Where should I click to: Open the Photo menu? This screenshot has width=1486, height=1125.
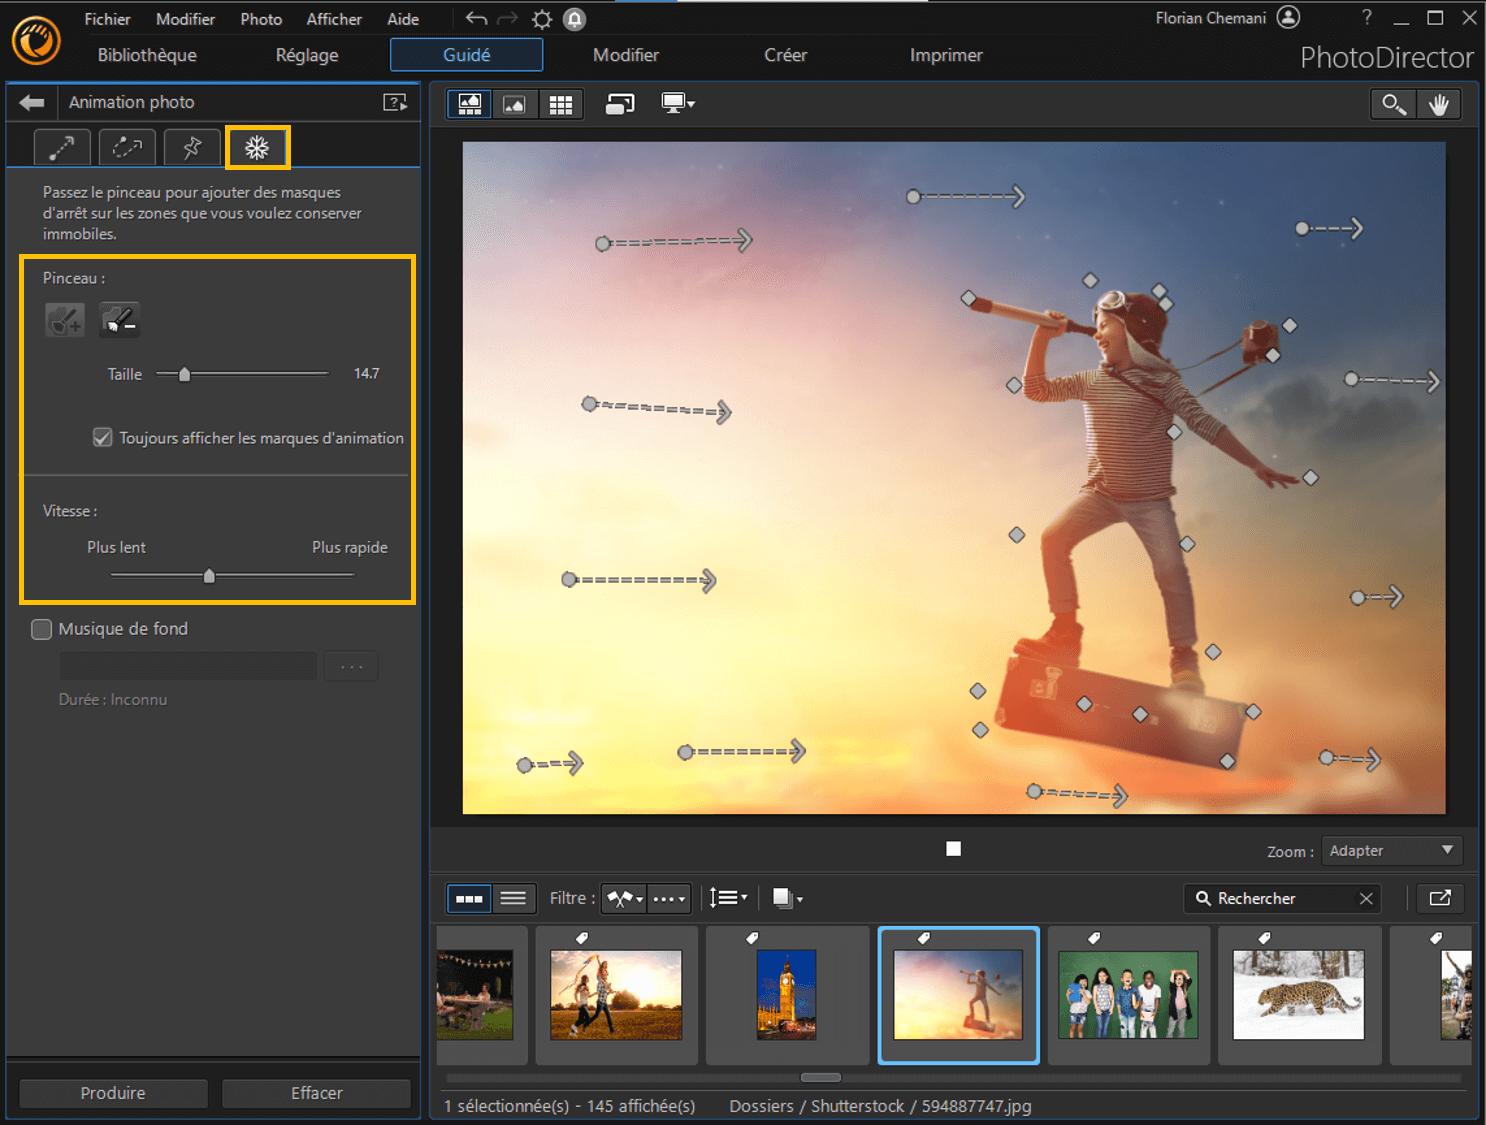pos(260,18)
